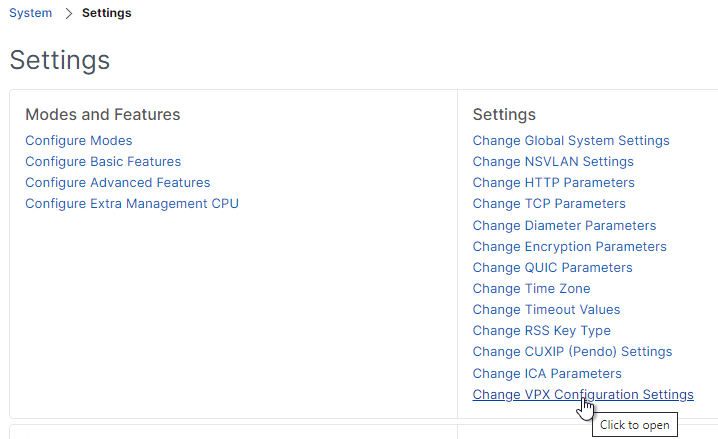
Task: Select Change TCP Parameters
Action: pos(549,204)
